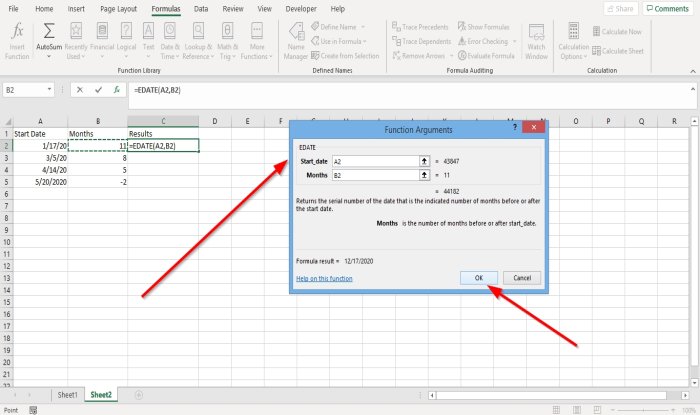Screen dimensions: 700x415
Task: Click the Comments button
Action: click(x=668, y=8)
